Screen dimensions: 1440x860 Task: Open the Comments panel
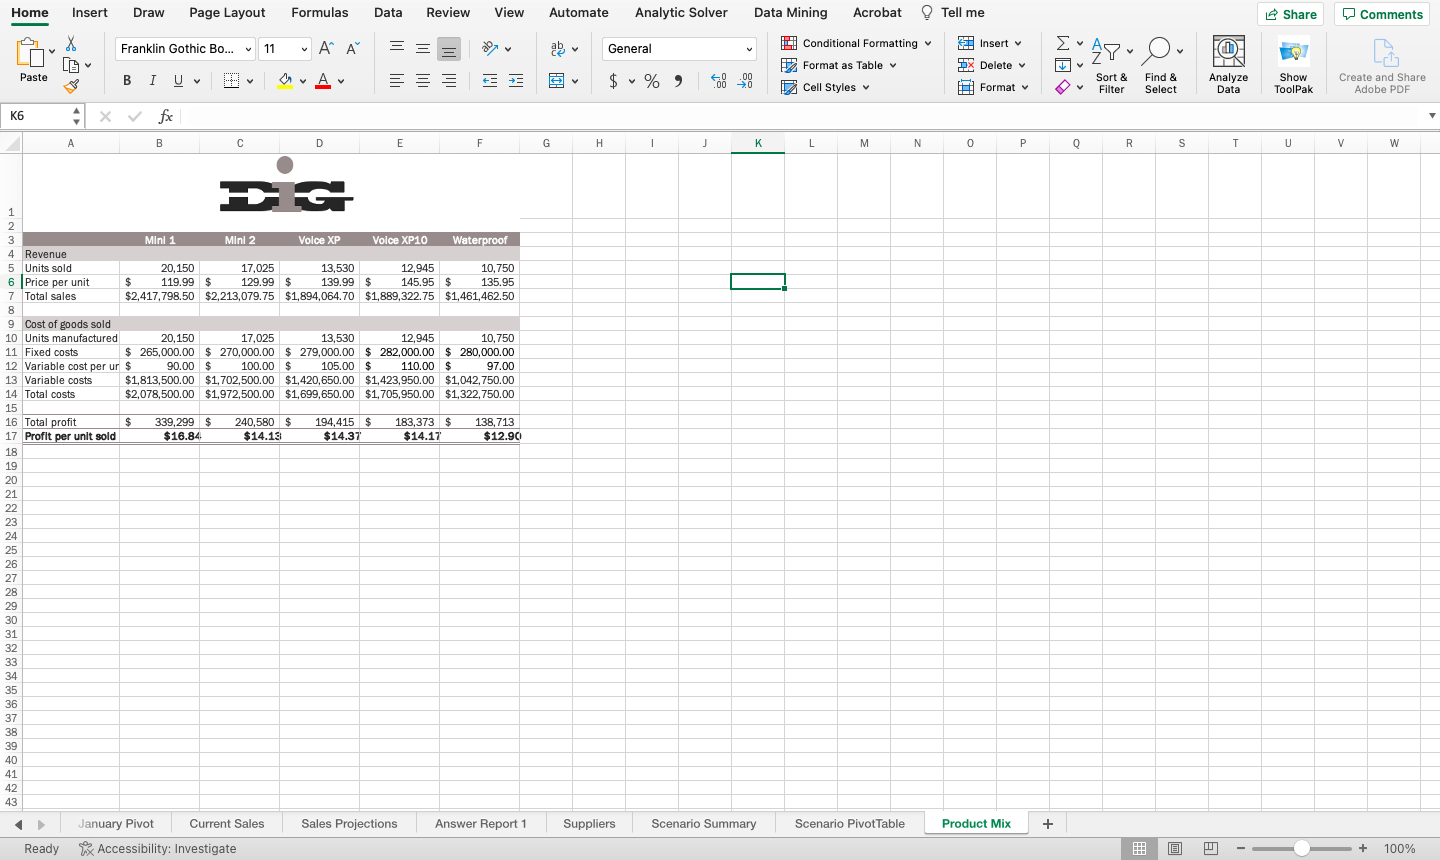point(1381,14)
